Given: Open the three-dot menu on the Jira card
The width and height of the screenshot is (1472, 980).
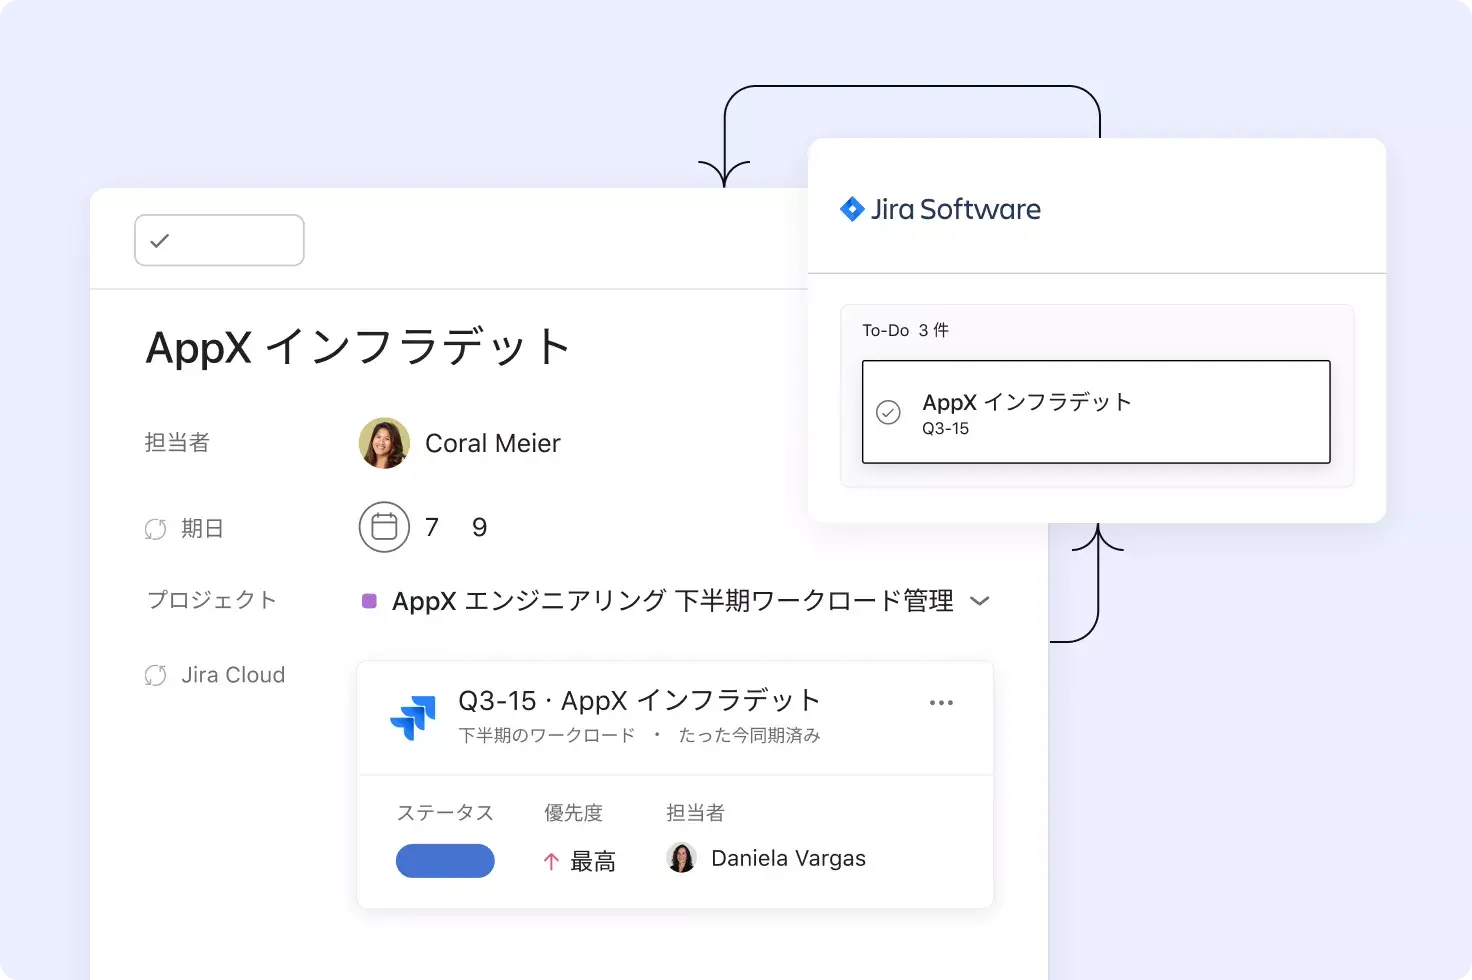Looking at the screenshot, I should click(x=941, y=702).
